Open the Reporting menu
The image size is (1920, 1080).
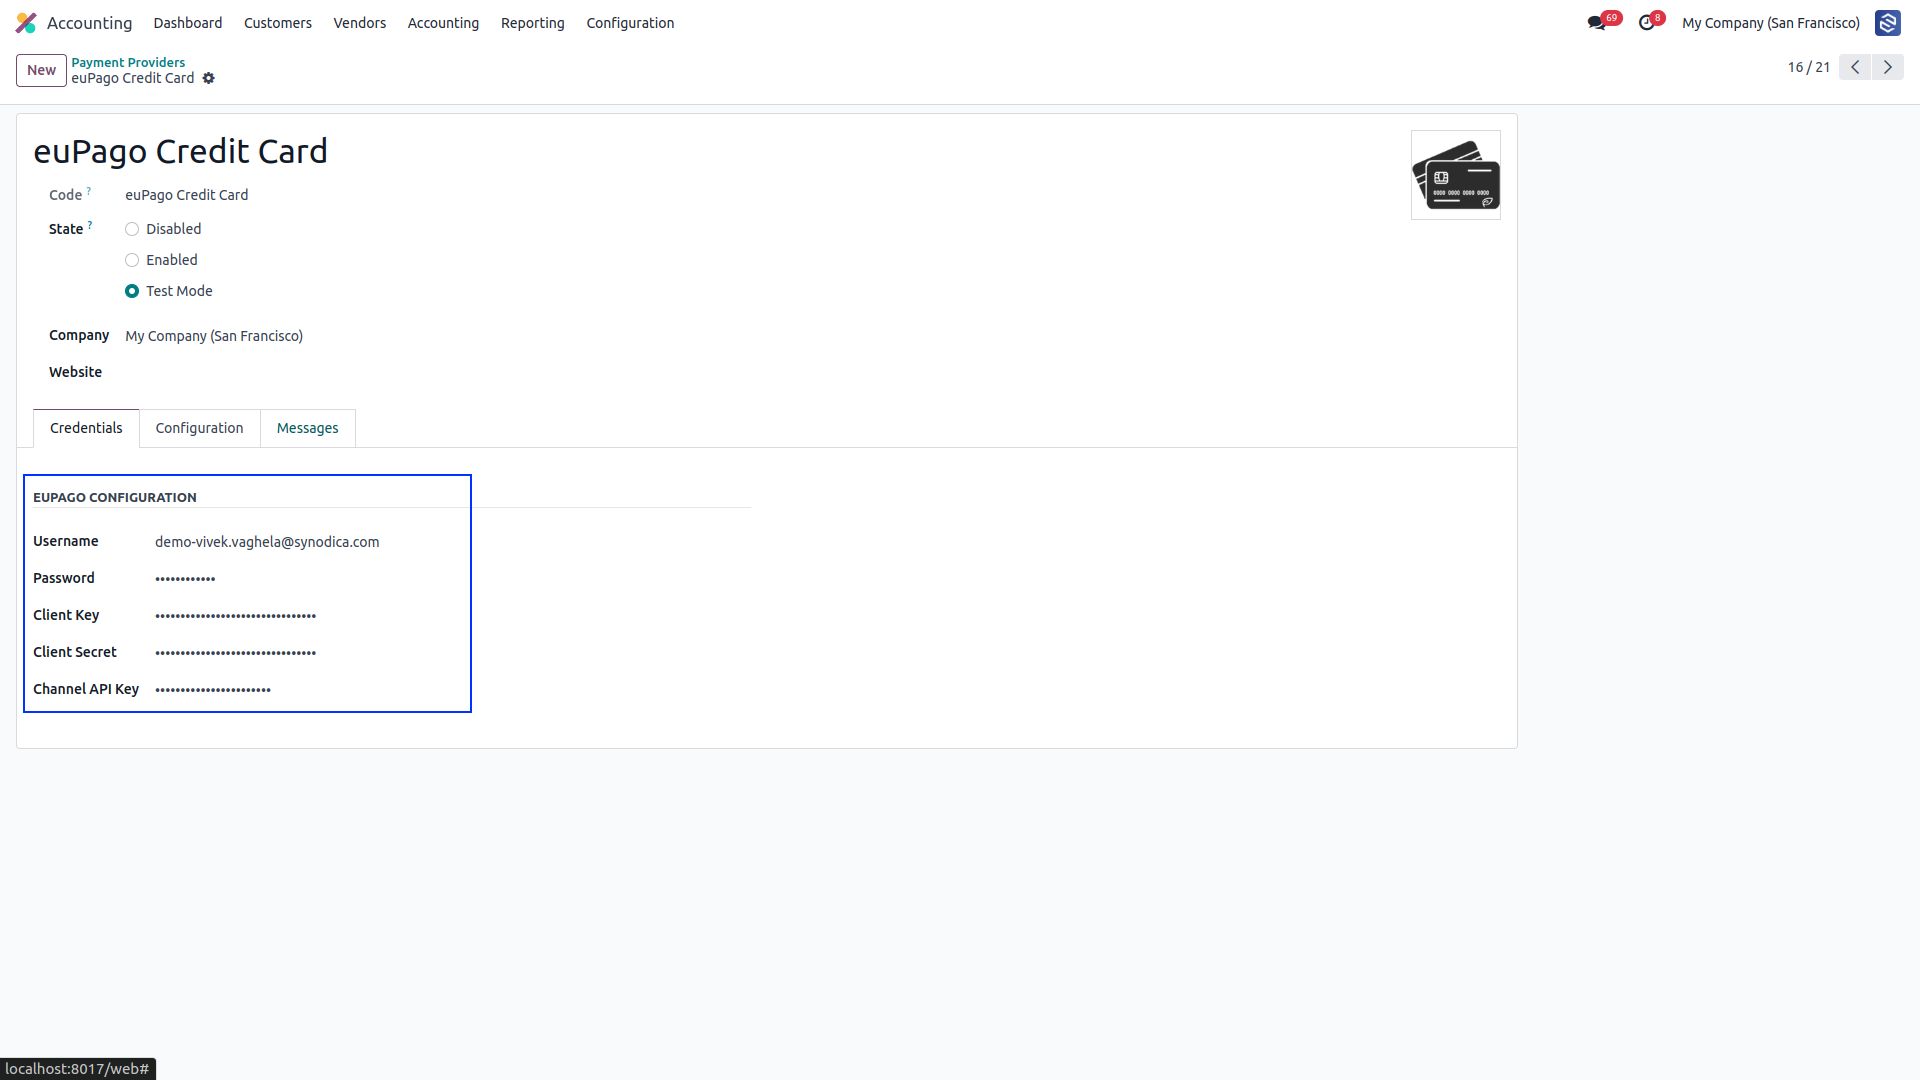click(x=533, y=22)
